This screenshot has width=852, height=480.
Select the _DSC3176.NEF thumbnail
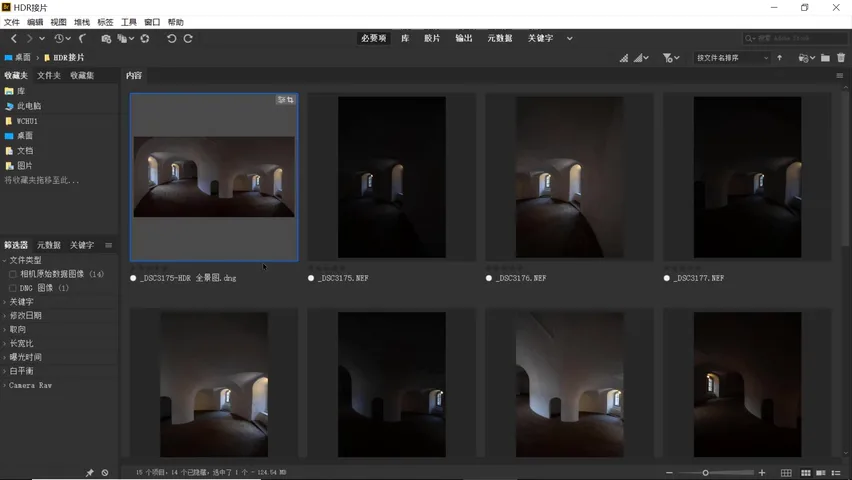tap(569, 177)
